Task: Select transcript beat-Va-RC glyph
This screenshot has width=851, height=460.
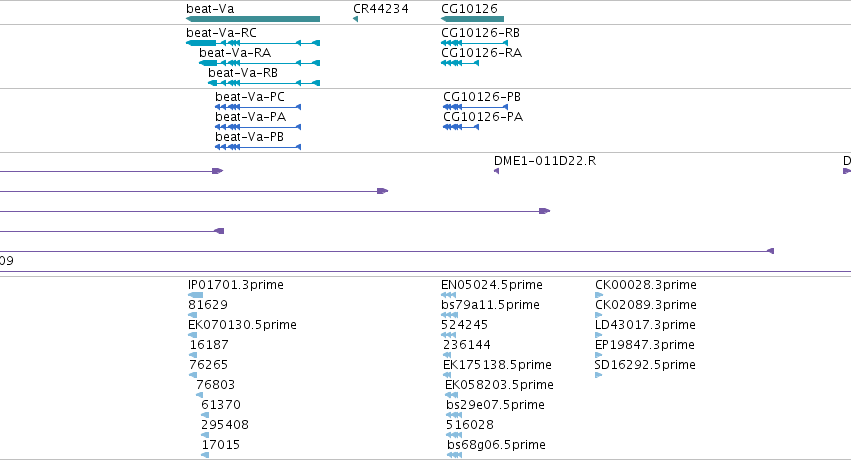Action: pyautogui.click(x=253, y=43)
